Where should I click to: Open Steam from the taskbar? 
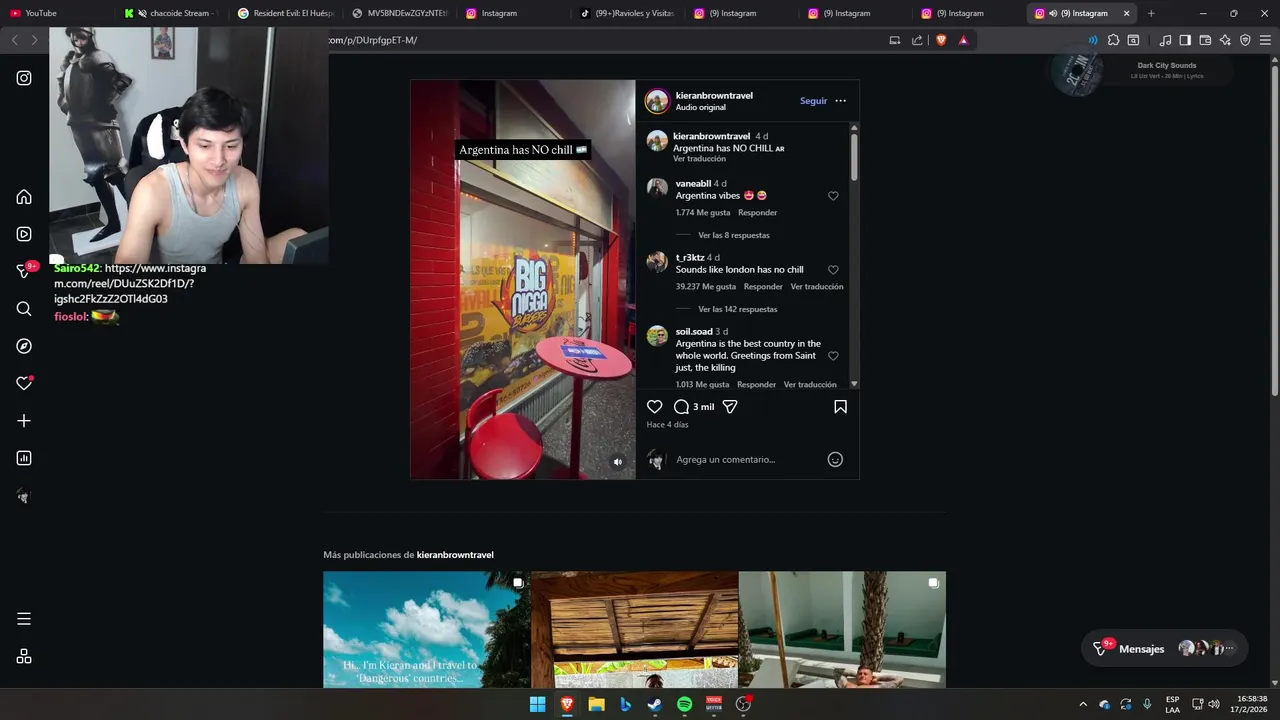655,704
